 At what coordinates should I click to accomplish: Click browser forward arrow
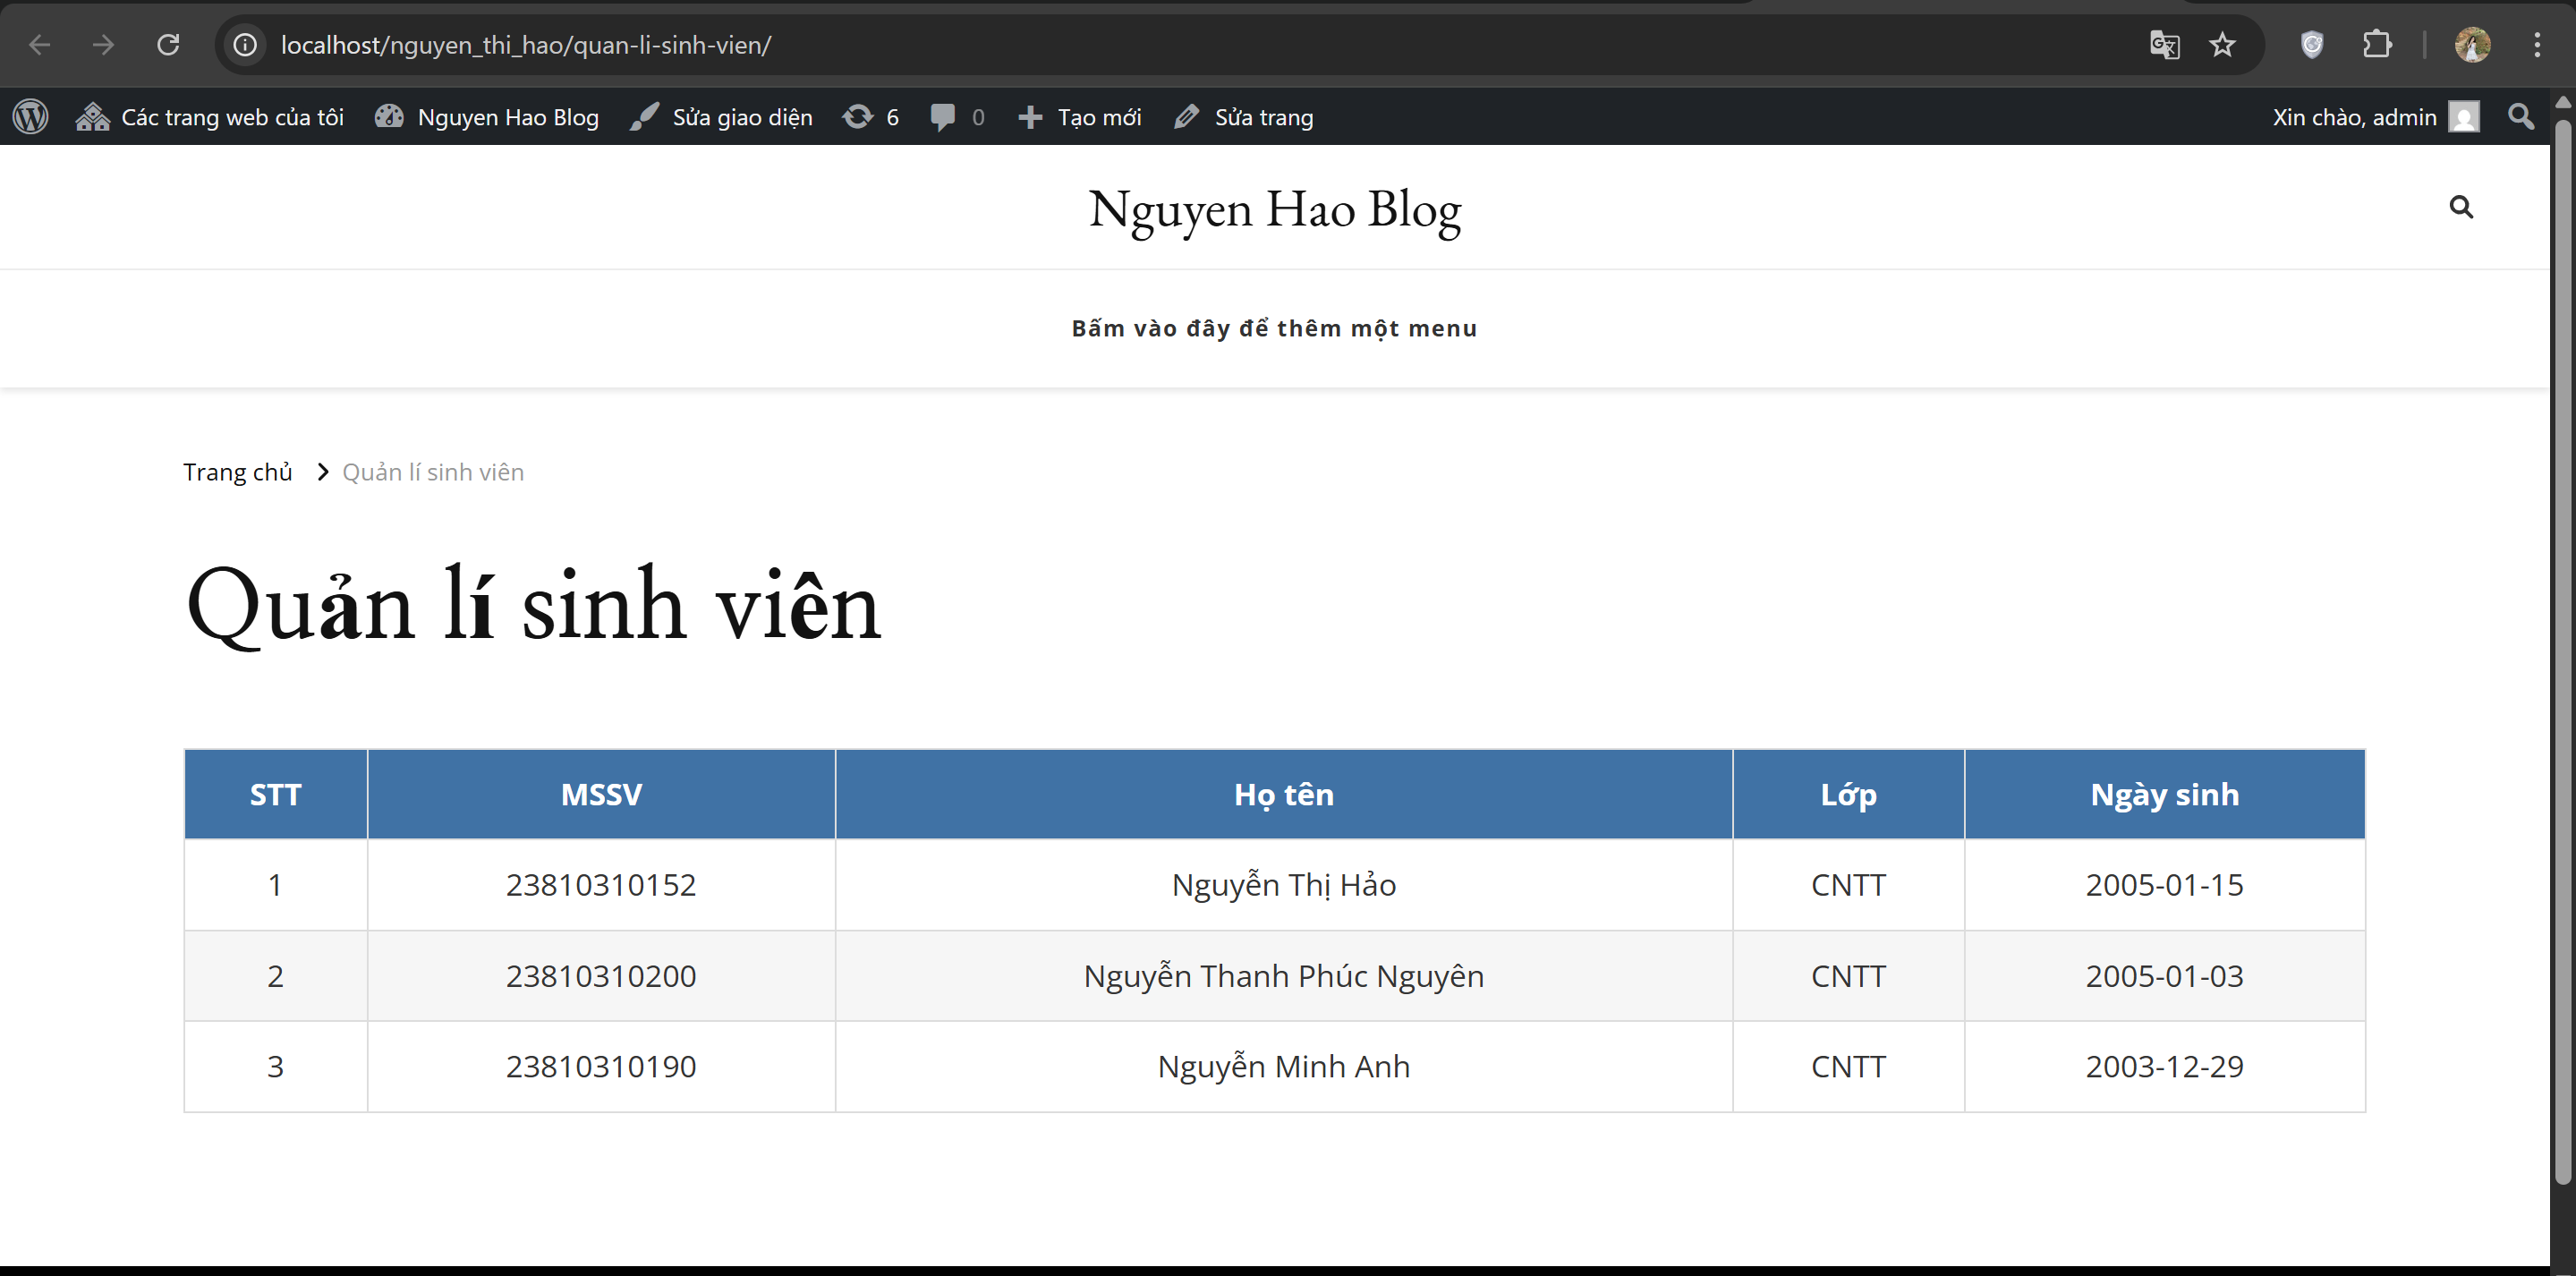click(x=103, y=45)
